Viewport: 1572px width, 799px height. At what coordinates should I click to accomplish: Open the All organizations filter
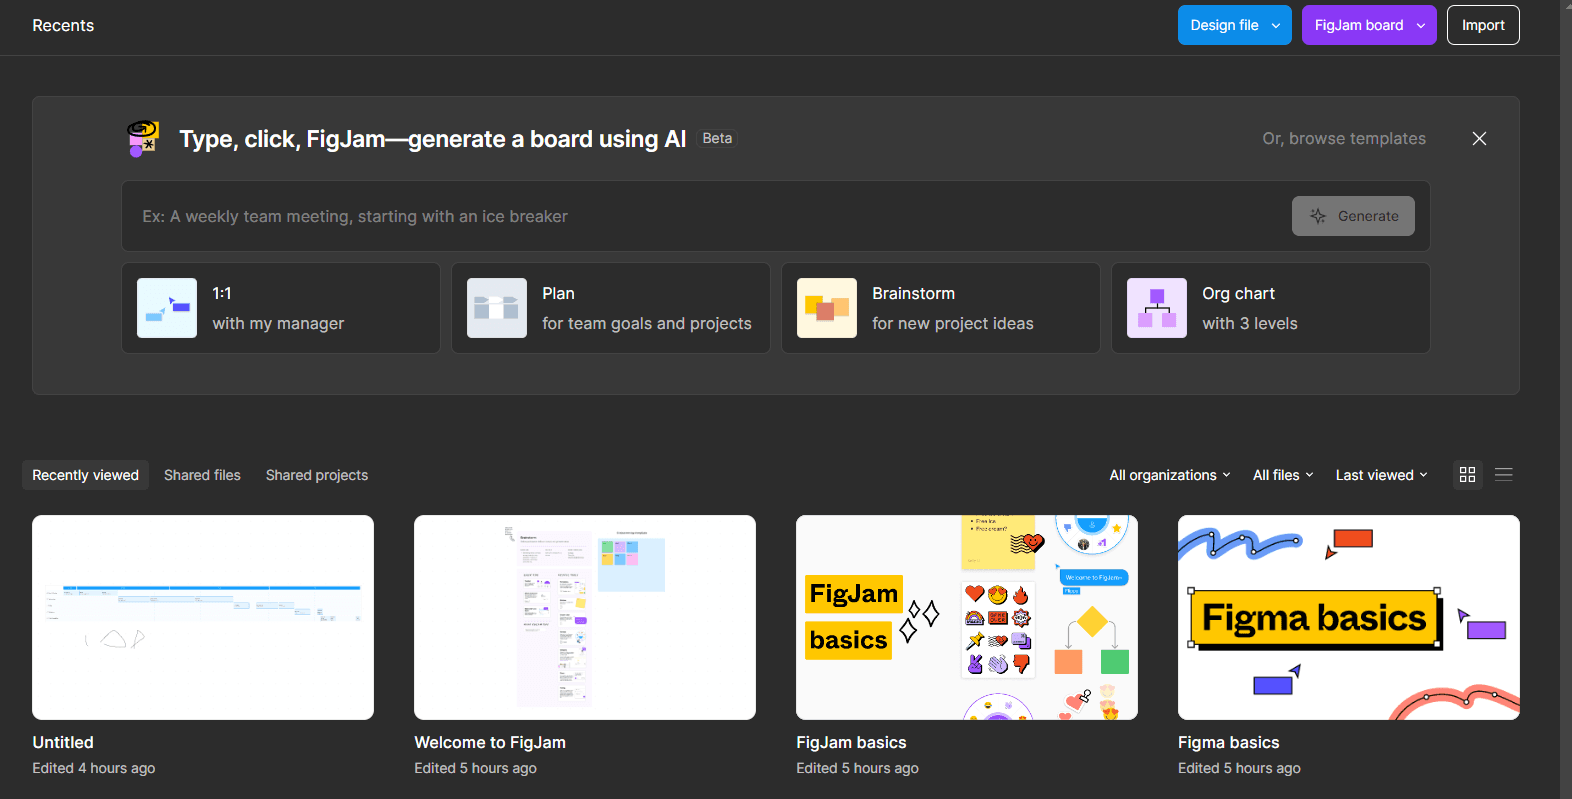point(1169,475)
